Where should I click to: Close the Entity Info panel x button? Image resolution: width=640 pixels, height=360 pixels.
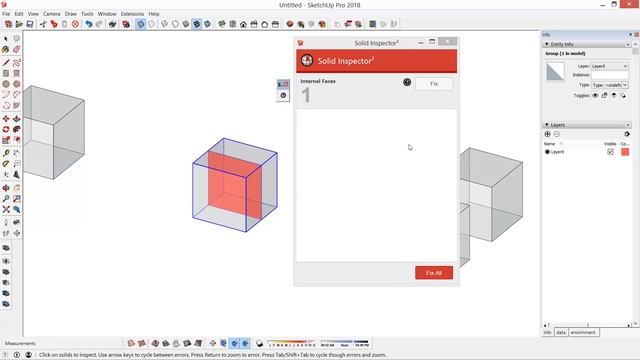(628, 44)
